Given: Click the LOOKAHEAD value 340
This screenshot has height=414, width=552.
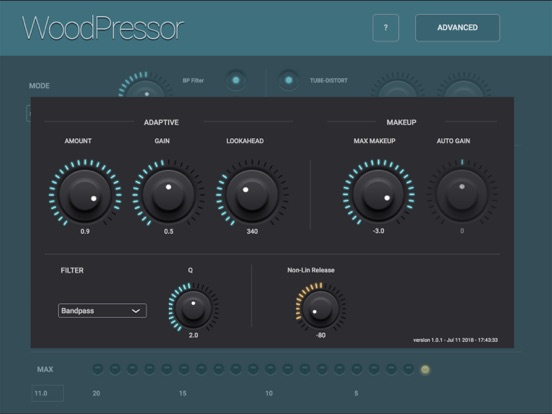Looking at the screenshot, I should [252, 231].
